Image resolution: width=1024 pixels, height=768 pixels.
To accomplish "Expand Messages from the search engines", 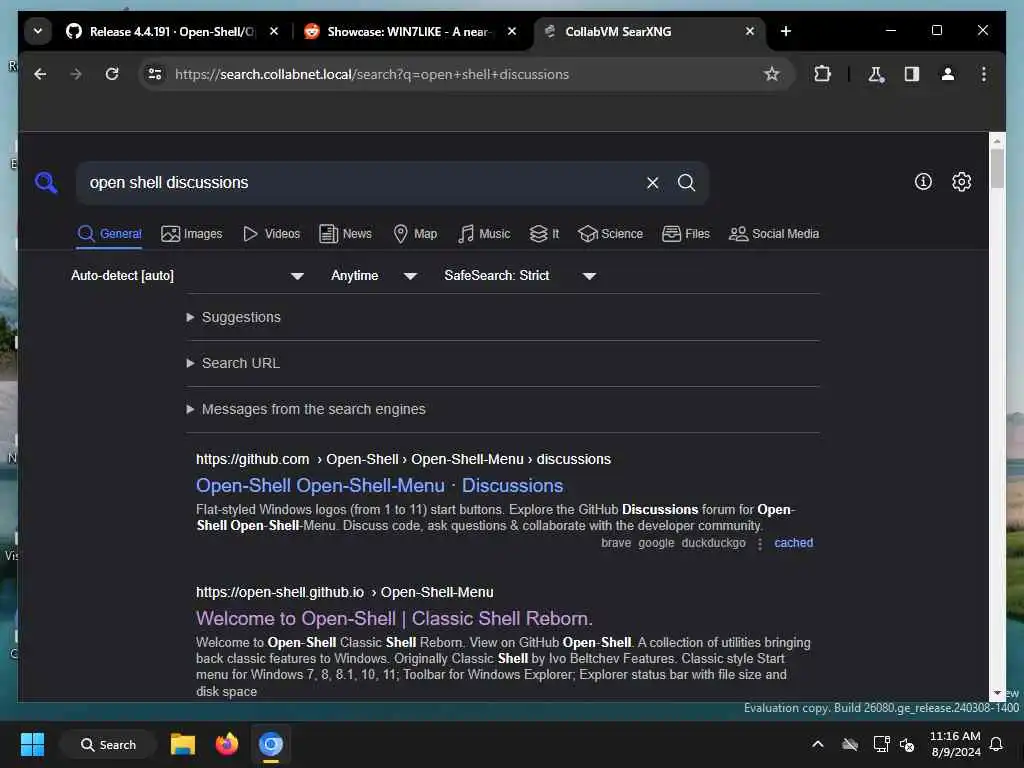I will point(306,409).
